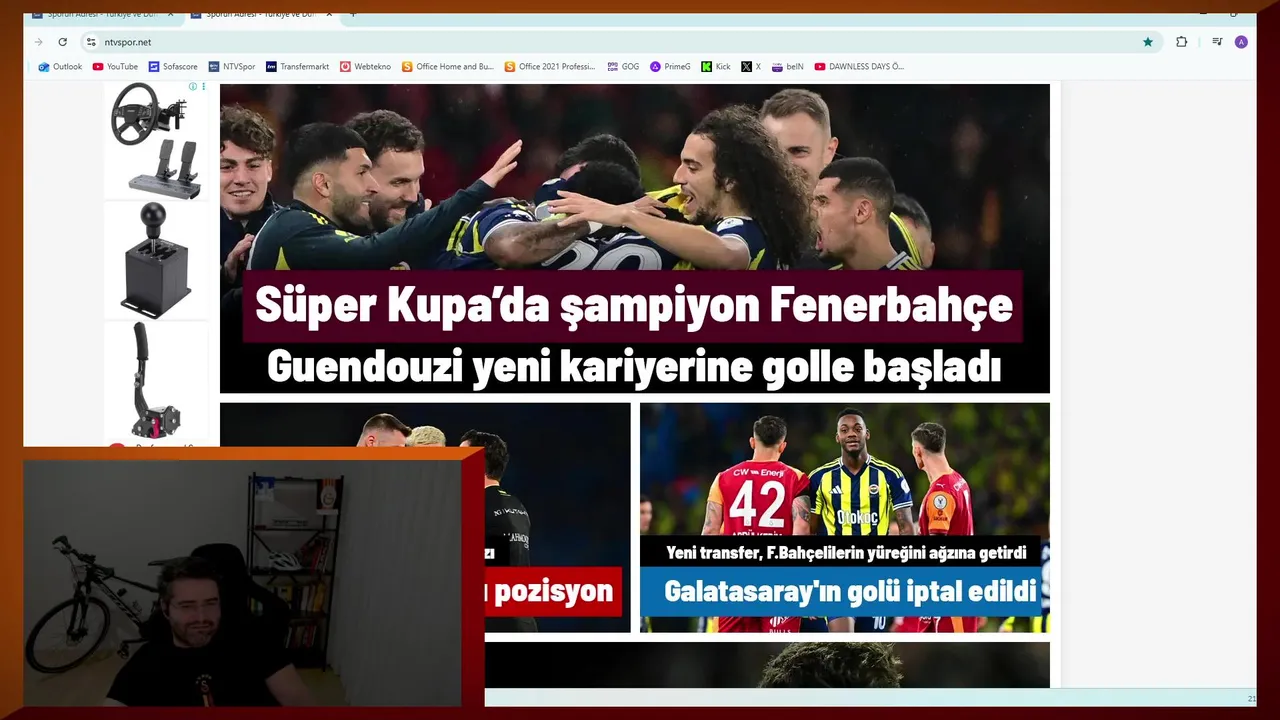Viewport: 1280px width, 720px height.
Task: Open the GOG bookmark
Action: coord(623,67)
